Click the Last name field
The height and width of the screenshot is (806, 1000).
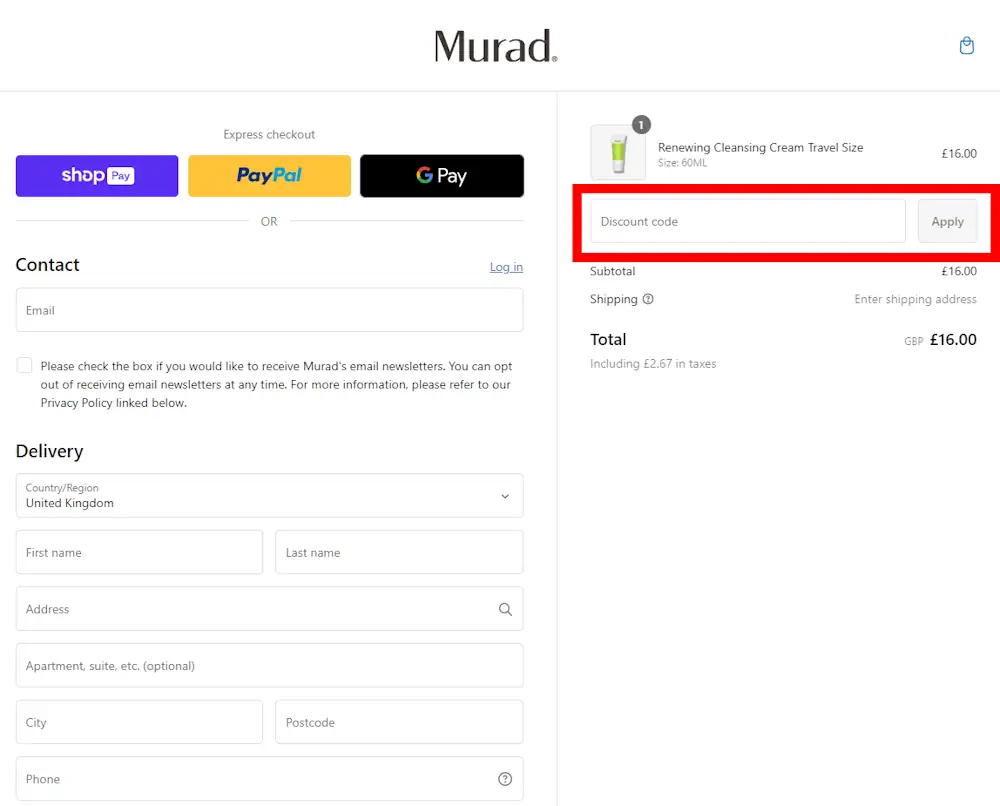pyautogui.click(x=399, y=552)
